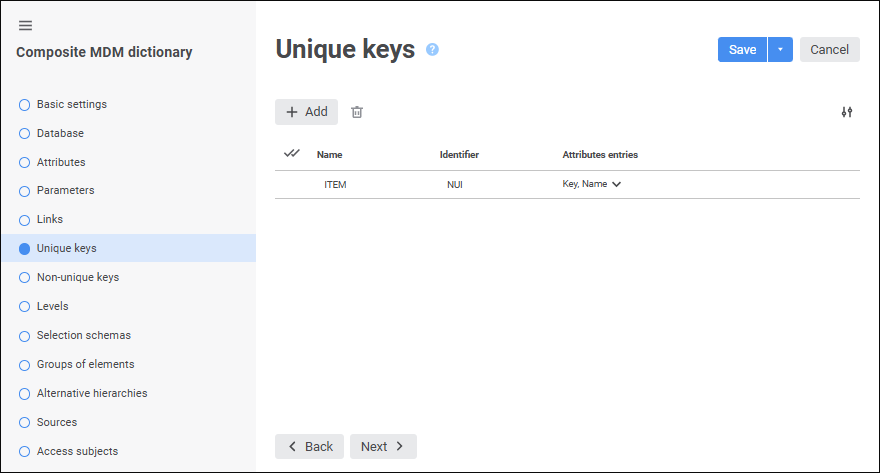Cancel the dictionary editing
This screenshot has height=473, width=880.
coord(829,50)
